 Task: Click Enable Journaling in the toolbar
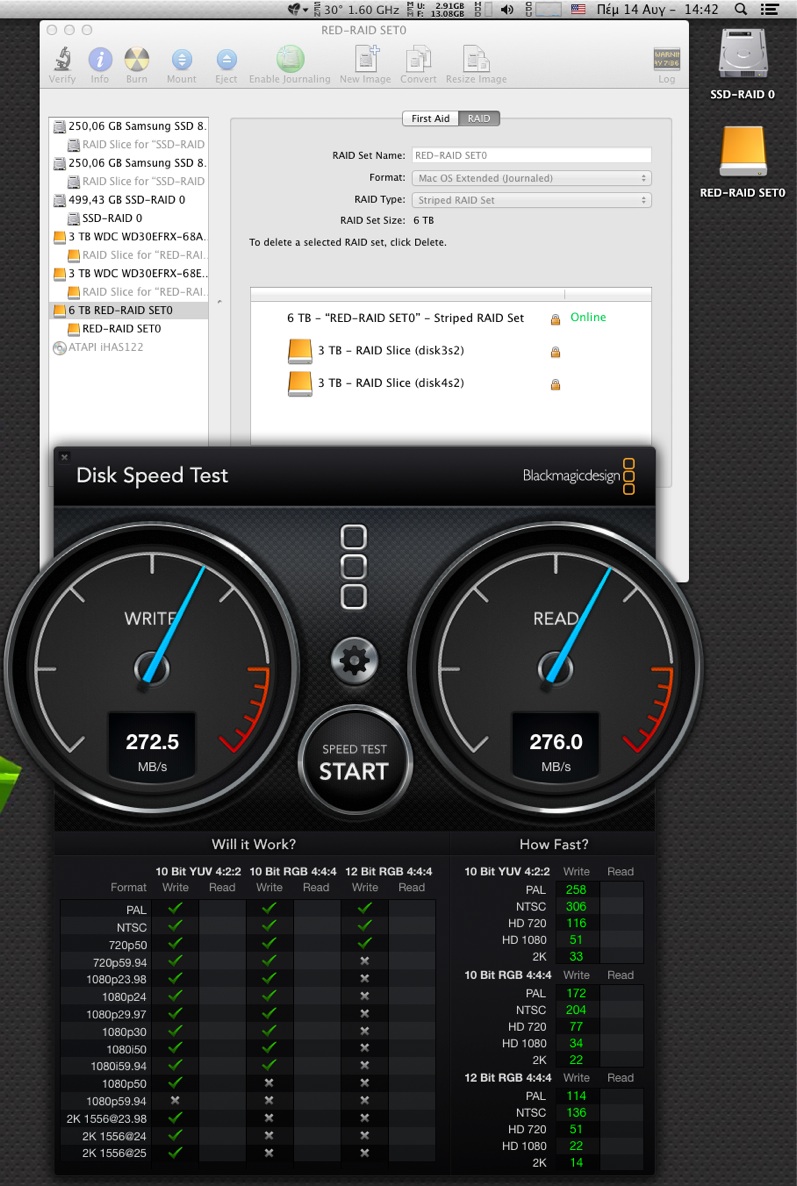290,59
